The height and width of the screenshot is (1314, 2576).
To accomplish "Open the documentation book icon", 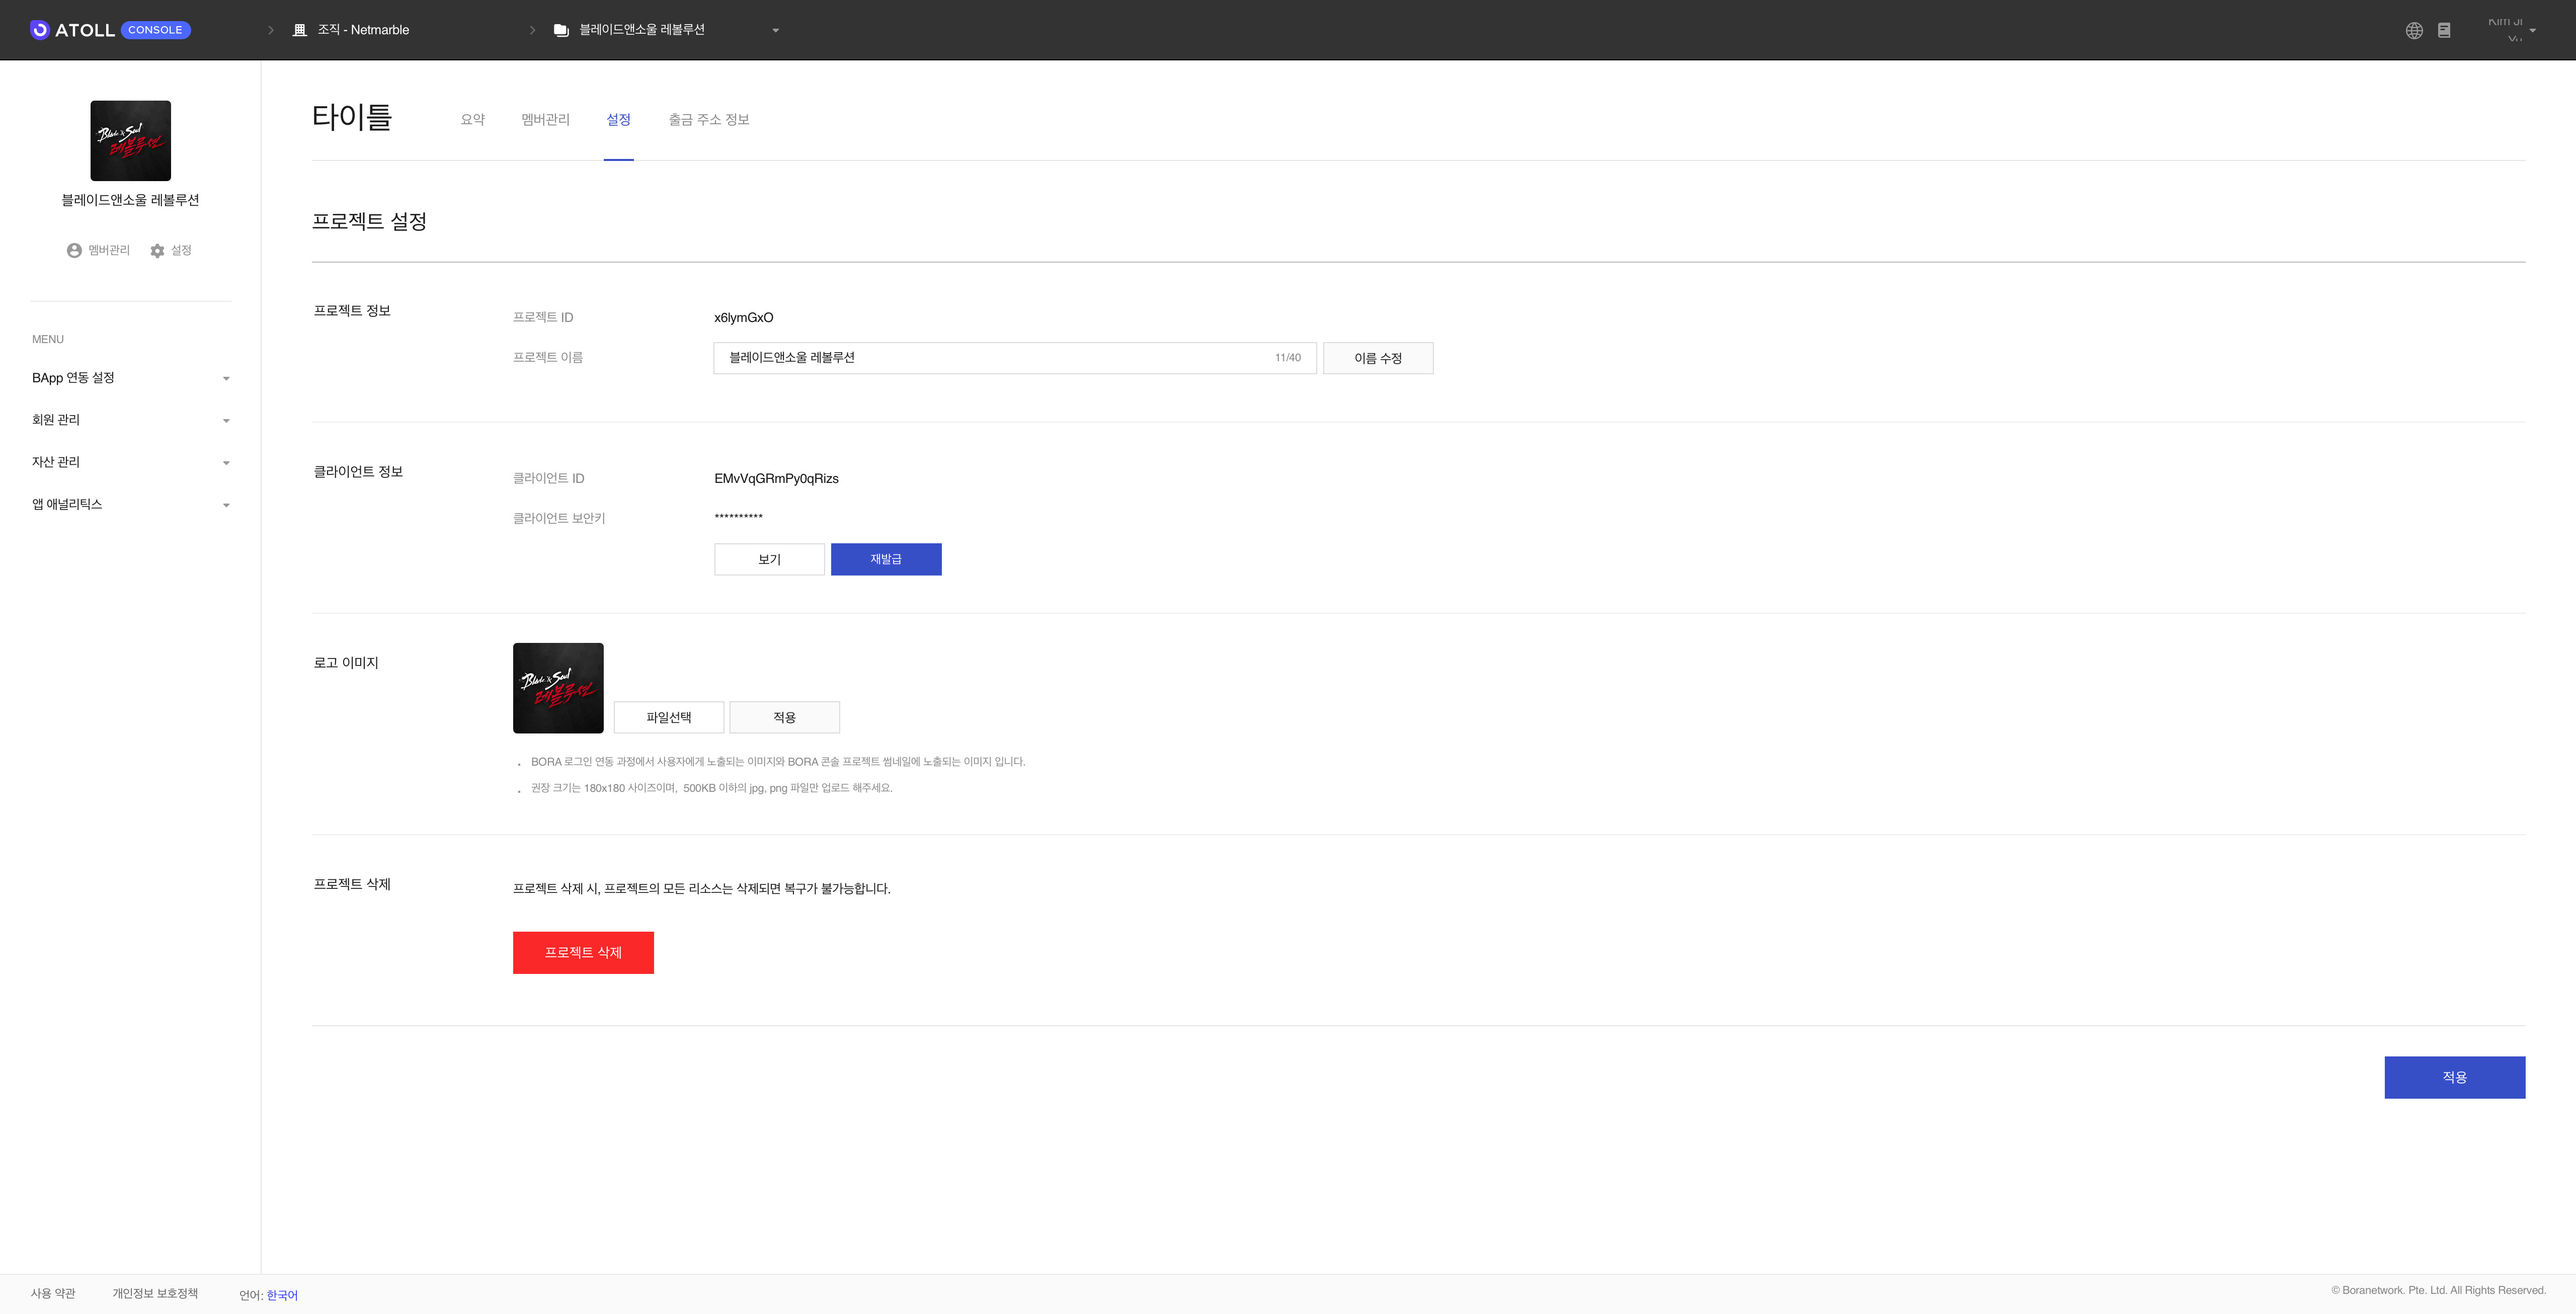I will (2444, 30).
